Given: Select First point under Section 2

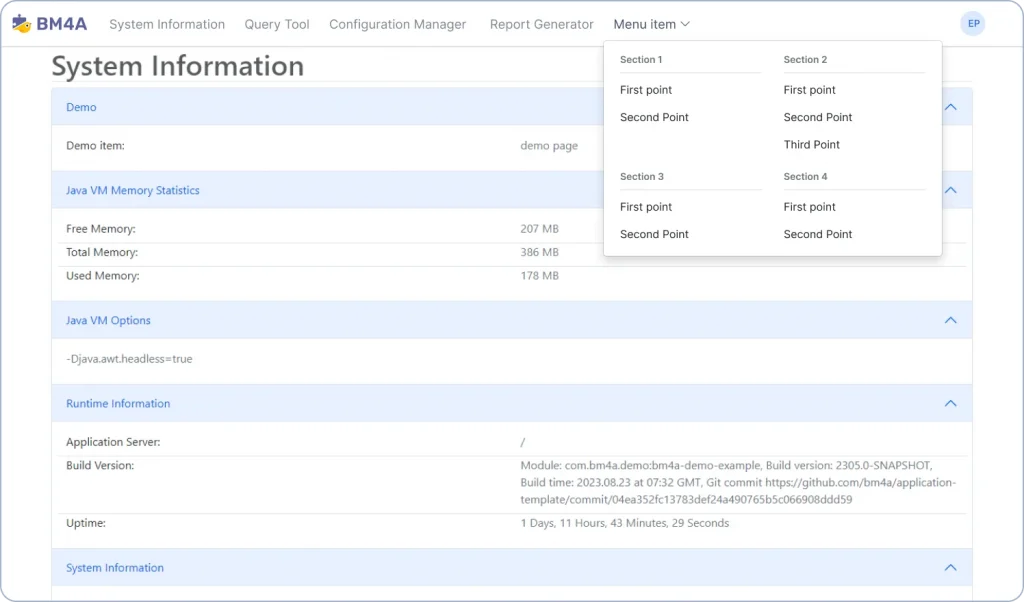Looking at the screenshot, I should 810,90.
